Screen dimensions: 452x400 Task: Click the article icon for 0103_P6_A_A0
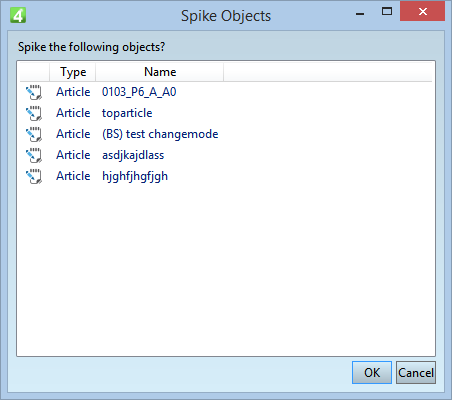(x=34, y=92)
